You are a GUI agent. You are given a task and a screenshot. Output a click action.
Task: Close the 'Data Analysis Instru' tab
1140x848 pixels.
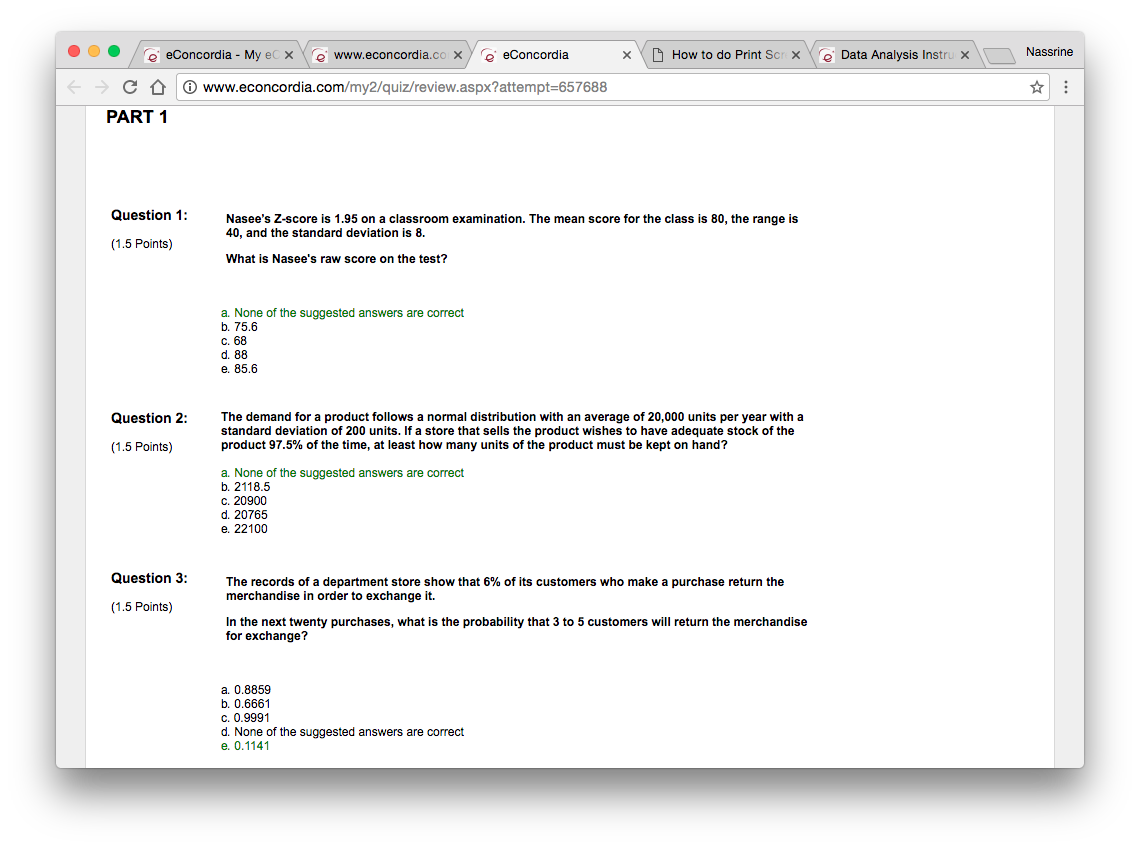965,55
